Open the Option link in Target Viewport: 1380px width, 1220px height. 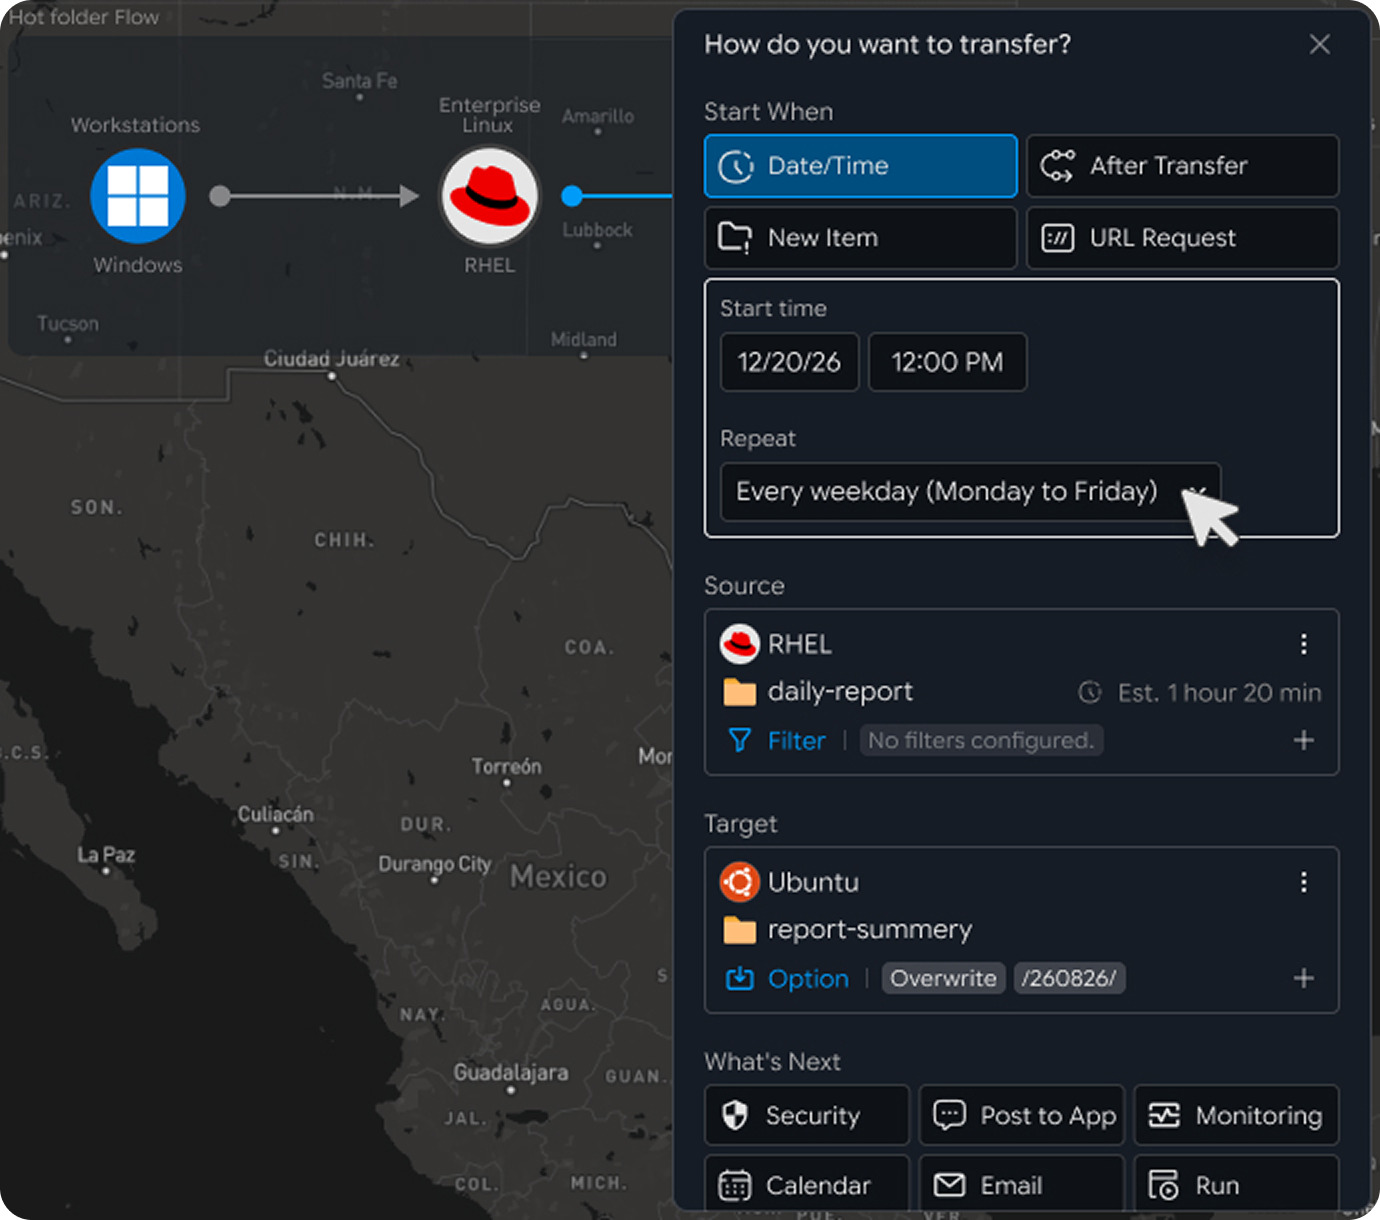pyautogui.click(x=808, y=979)
